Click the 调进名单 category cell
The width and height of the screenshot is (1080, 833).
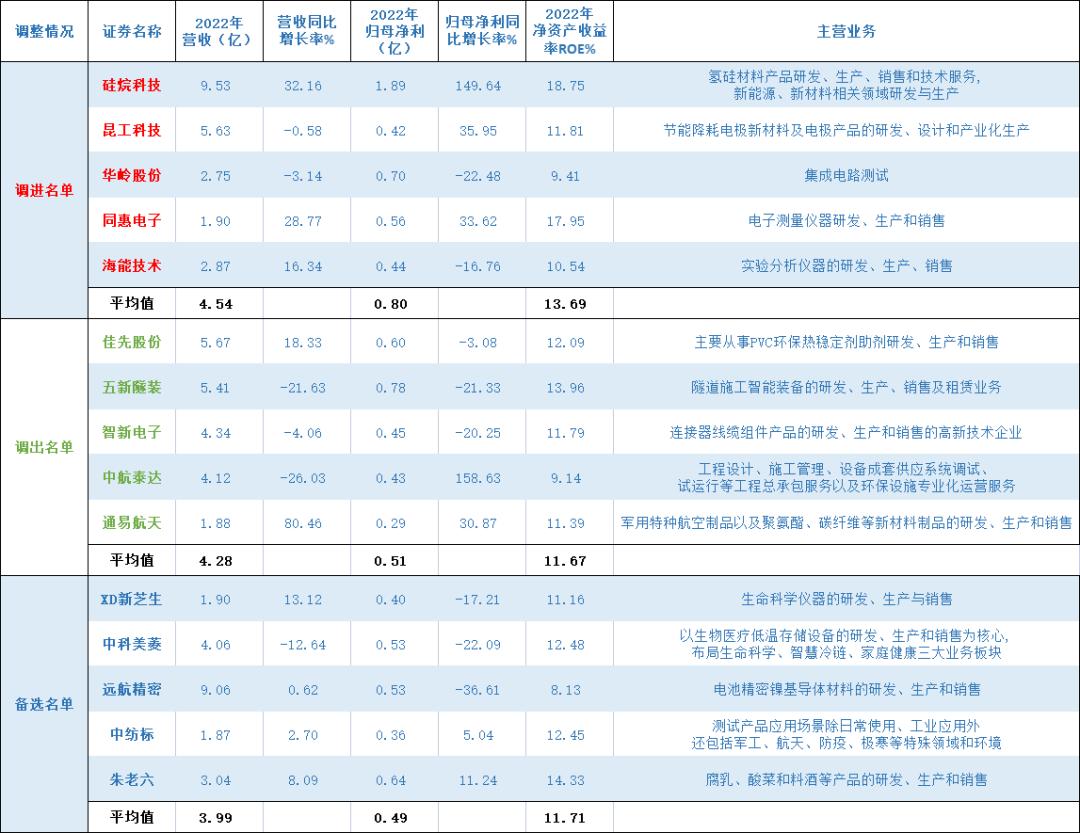44,190
